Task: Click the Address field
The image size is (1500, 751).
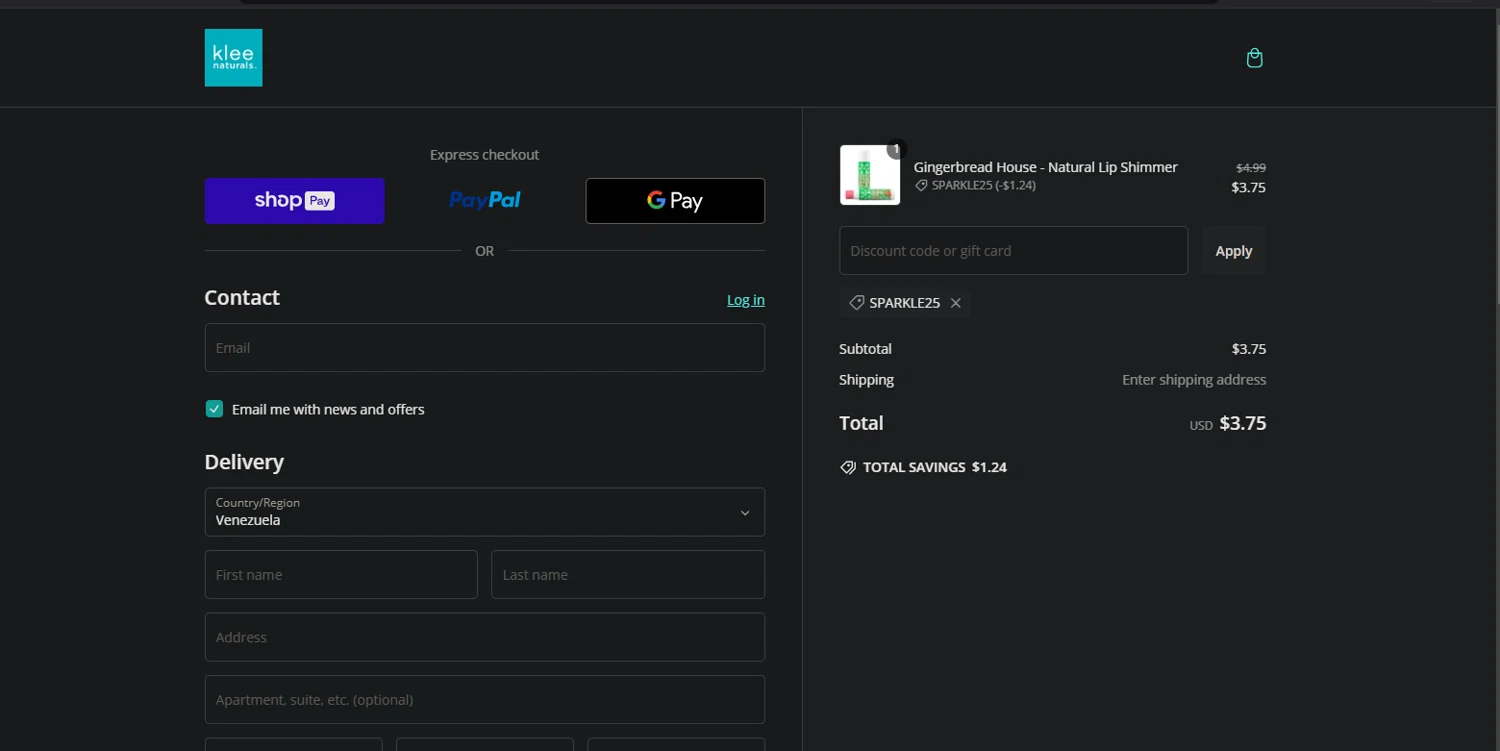Action: 485,637
